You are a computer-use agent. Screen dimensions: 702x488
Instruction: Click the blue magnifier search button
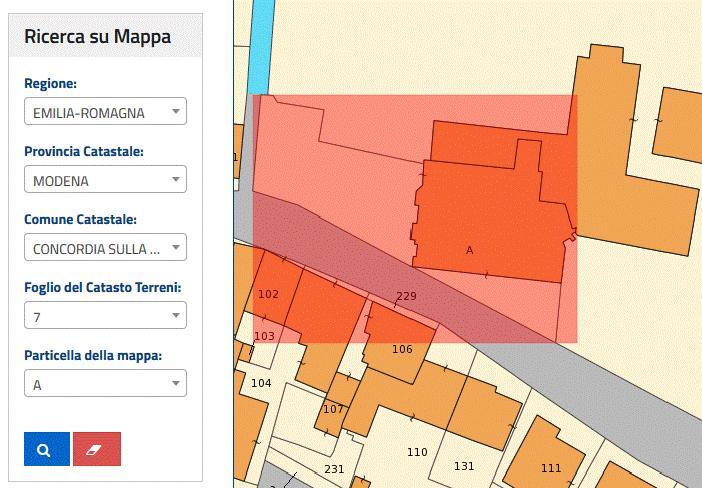coord(46,449)
